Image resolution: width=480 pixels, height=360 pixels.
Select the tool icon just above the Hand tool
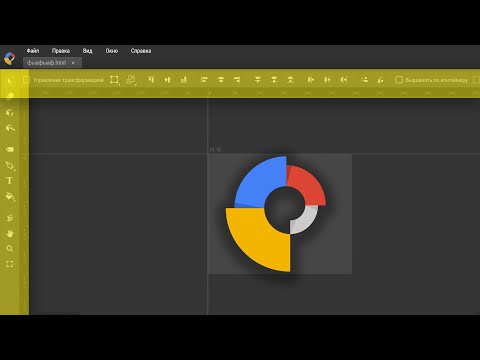click(10, 218)
